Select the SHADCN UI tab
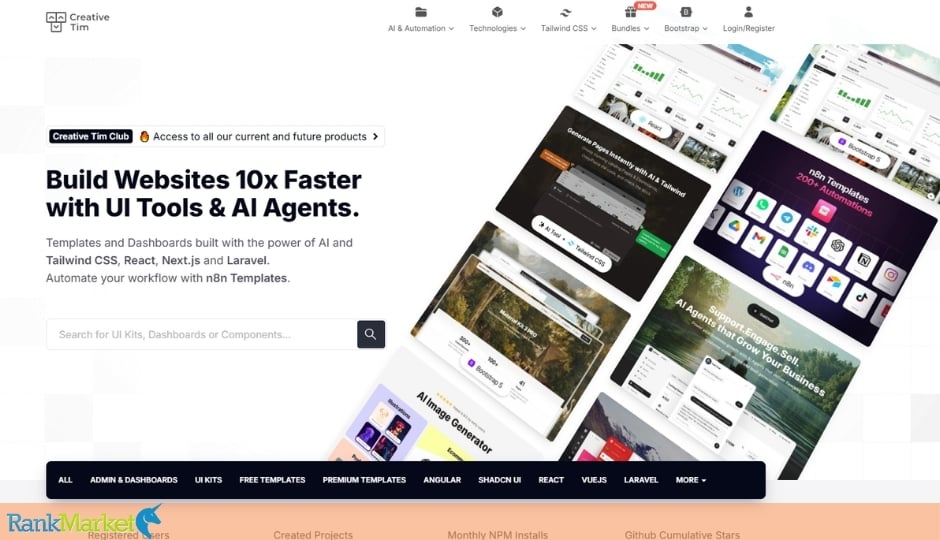 tap(499, 480)
